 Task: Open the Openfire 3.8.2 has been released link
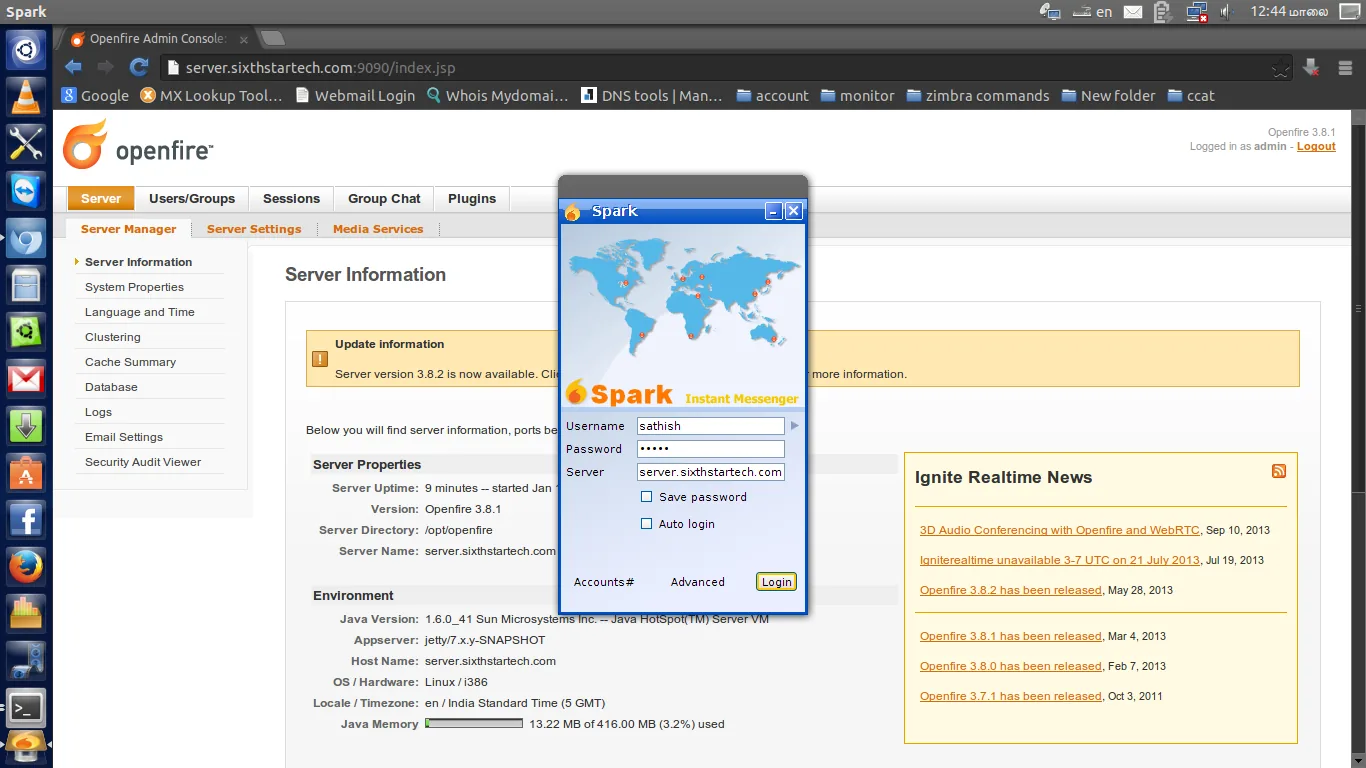pyautogui.click(x=1011, y=590)
